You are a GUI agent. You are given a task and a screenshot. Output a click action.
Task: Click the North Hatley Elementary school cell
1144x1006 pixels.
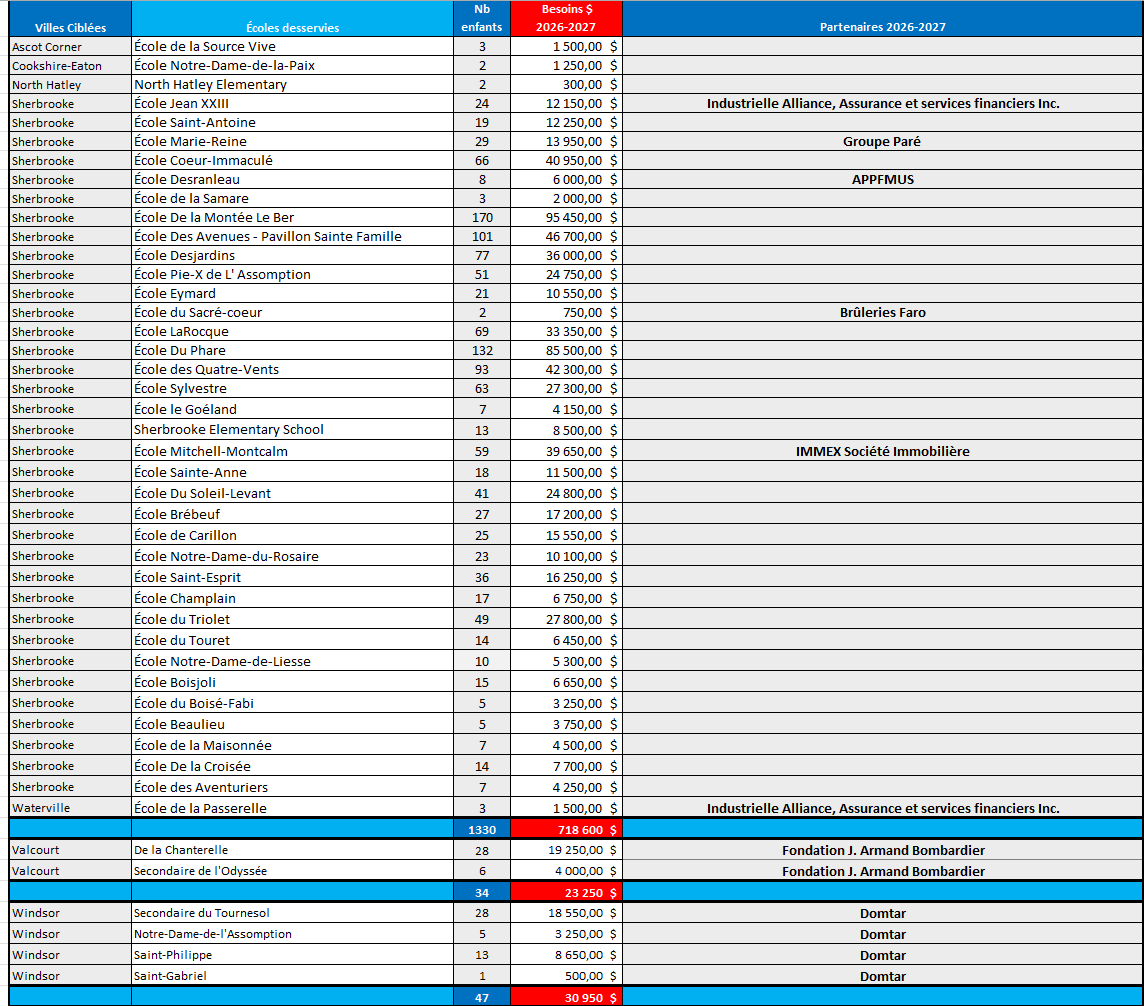[x=292, y=85]
